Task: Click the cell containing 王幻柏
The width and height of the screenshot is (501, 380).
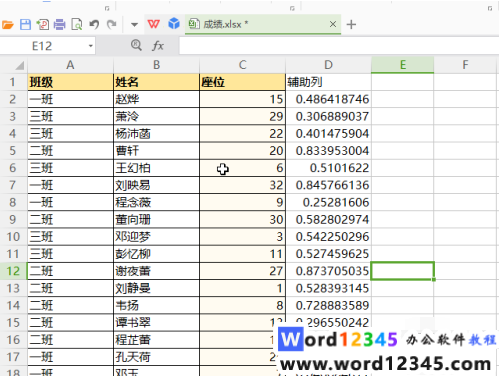Action: click(156, 168)
